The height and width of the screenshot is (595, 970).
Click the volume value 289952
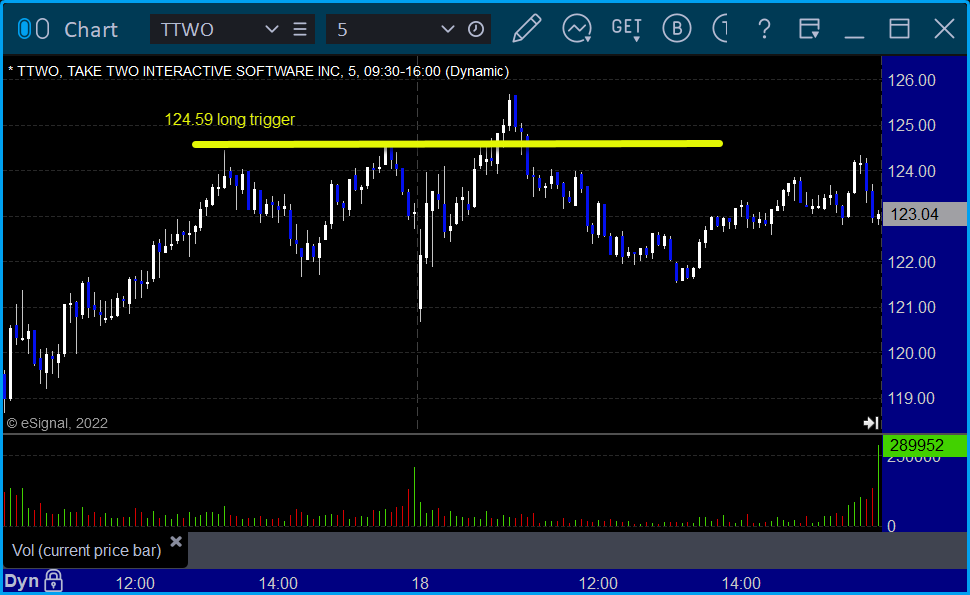click(924, 445)
